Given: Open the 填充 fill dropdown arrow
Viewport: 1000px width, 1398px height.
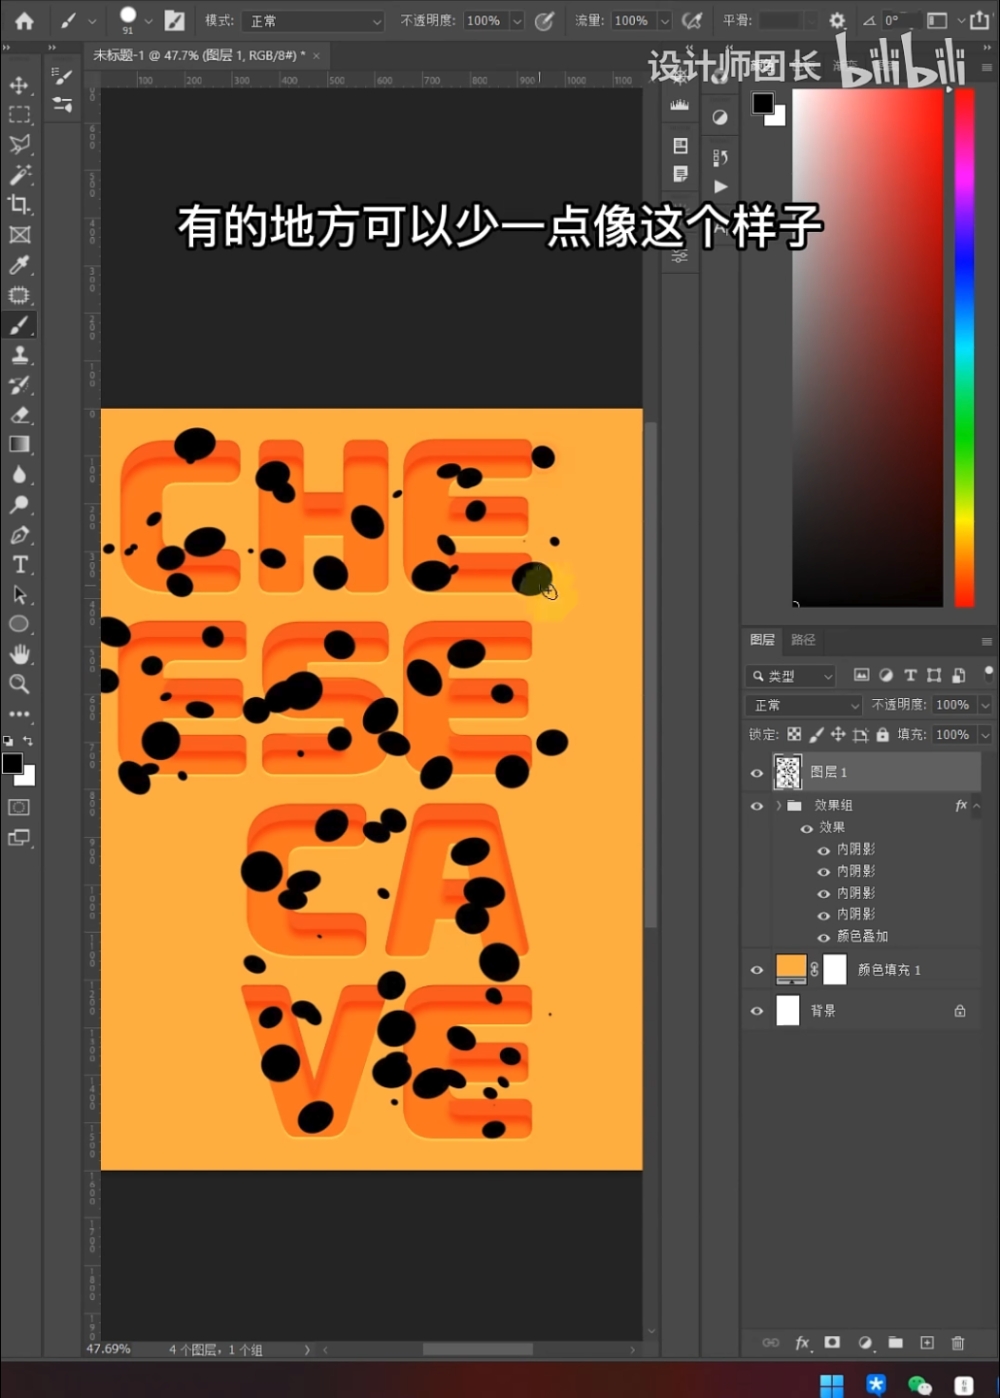Looking at the screenshot, I should [x=985, y=735].
